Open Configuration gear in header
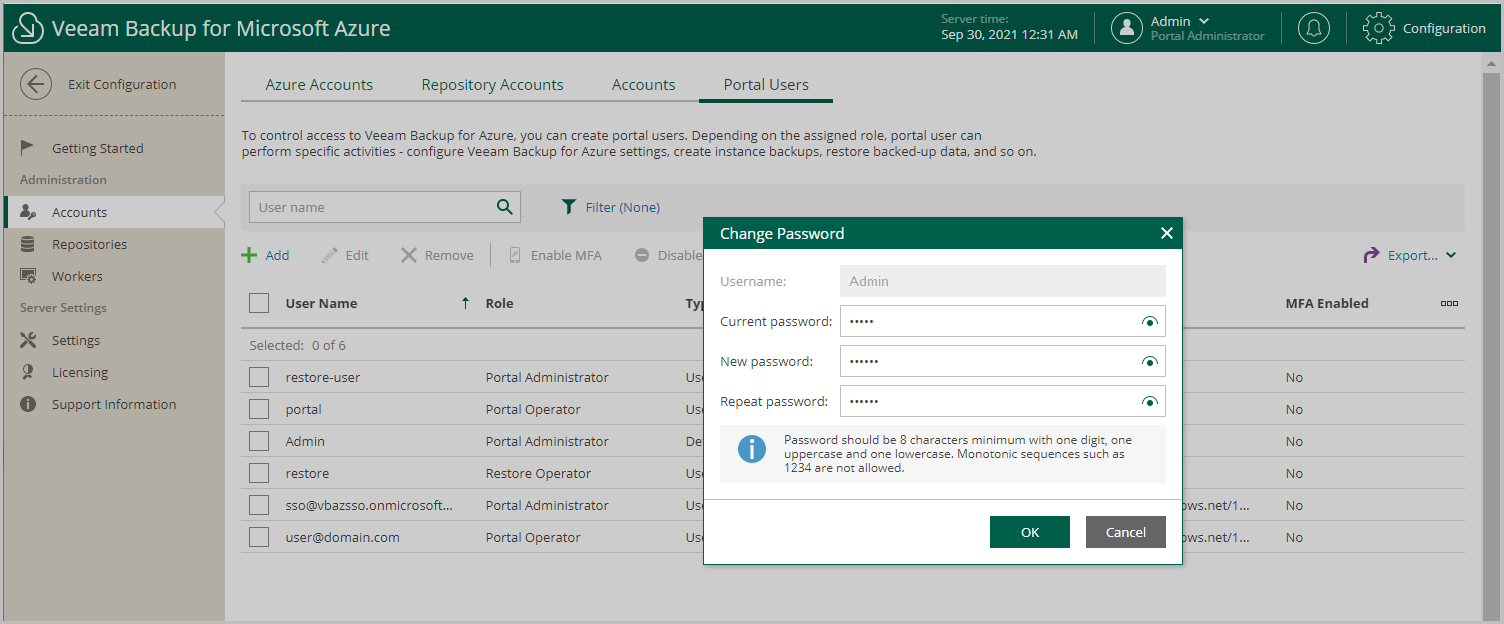This screenshot has width=1504, height=624. coord(1379,28)
